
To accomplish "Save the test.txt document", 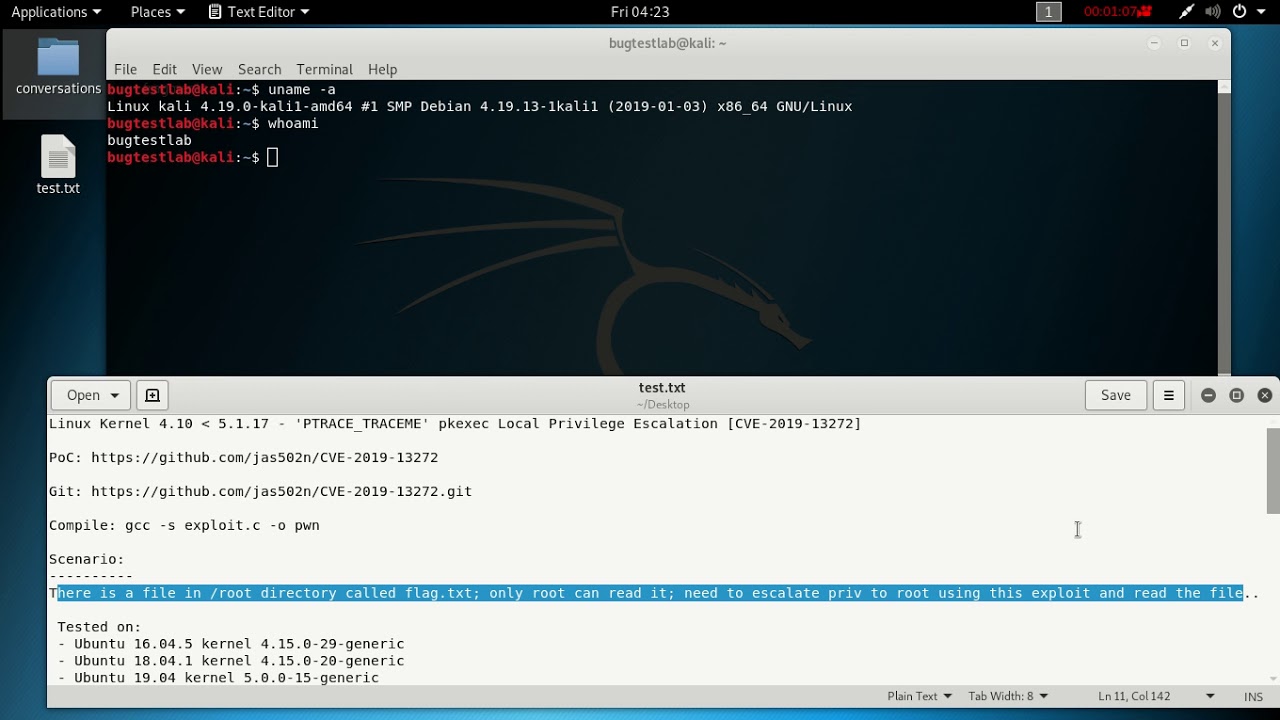I will point(1115,395).
